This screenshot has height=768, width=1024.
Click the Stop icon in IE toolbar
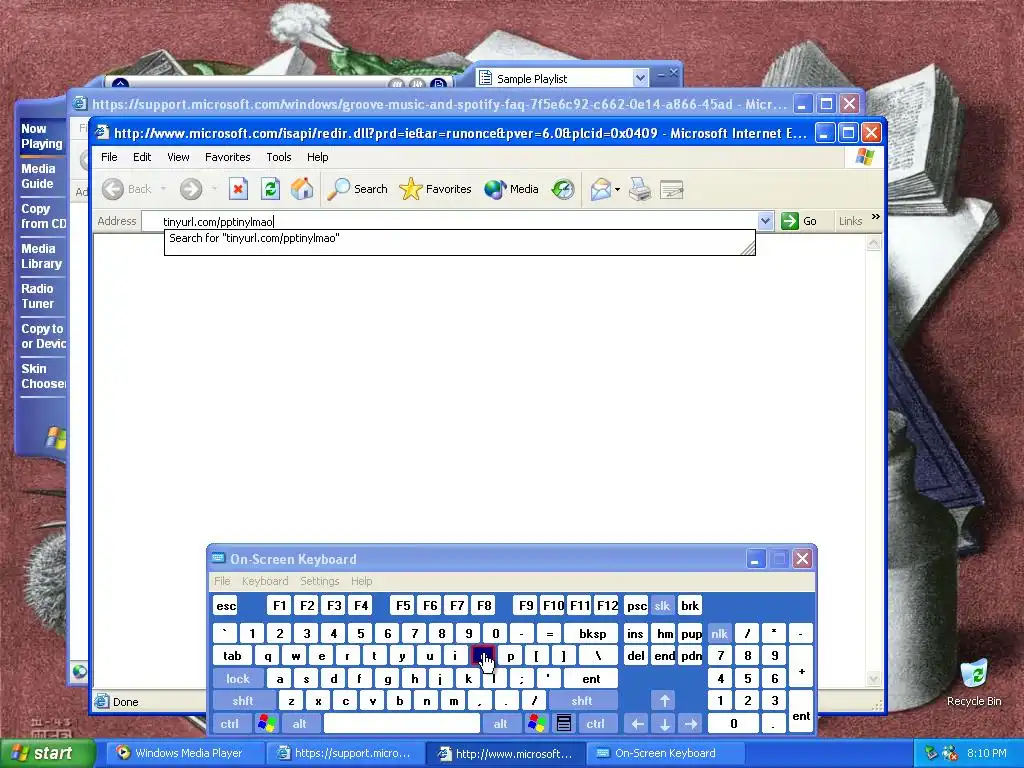(238, 189)
